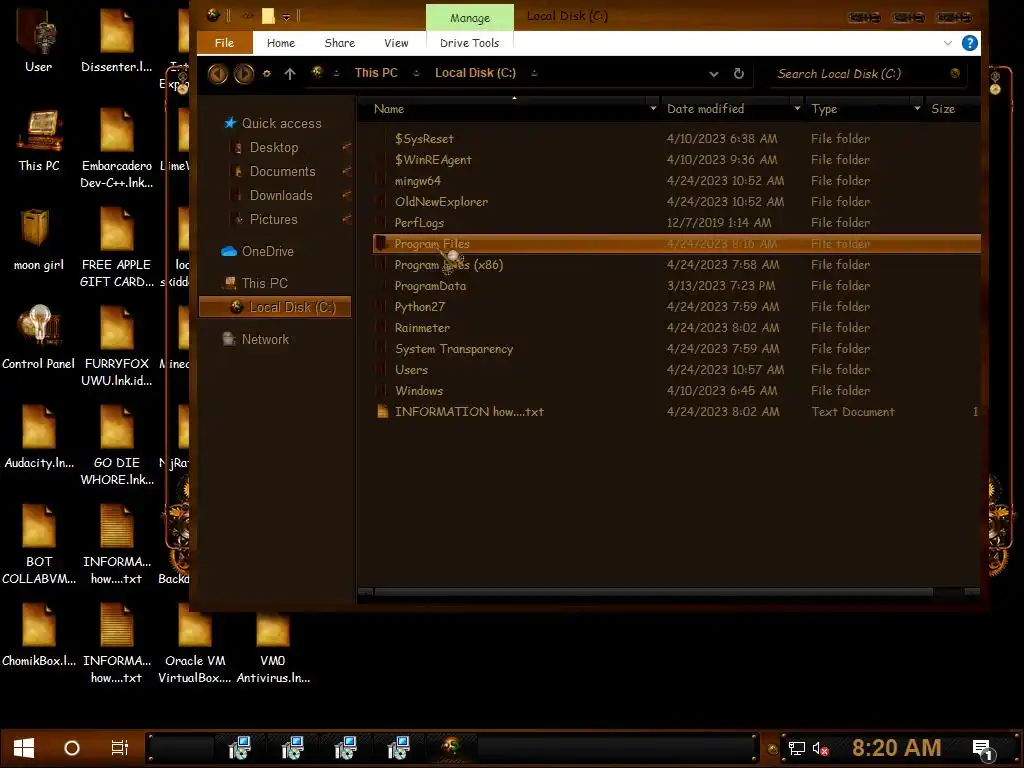Open Type column filter dropdown
Image resolution: width=1024 pixels, height=768 pixels.
click(x=917, y=108)
